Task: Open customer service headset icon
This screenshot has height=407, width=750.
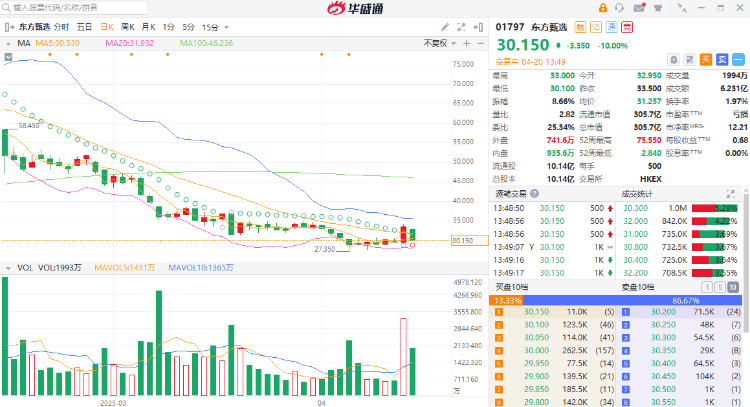Action: [x=619, y=8]
